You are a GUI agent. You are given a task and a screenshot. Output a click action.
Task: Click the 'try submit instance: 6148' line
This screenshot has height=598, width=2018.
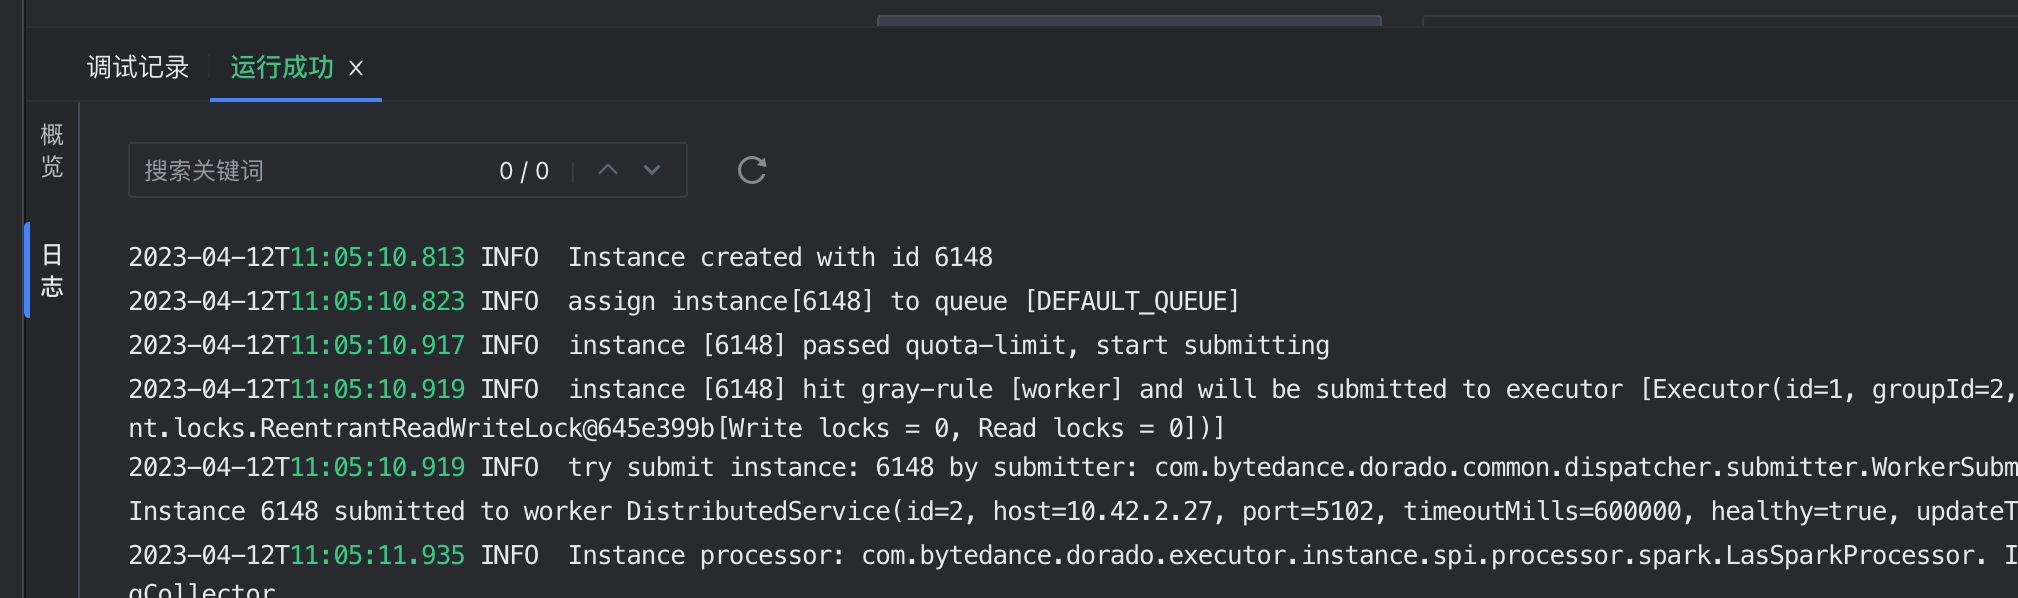pos(1000,468)
